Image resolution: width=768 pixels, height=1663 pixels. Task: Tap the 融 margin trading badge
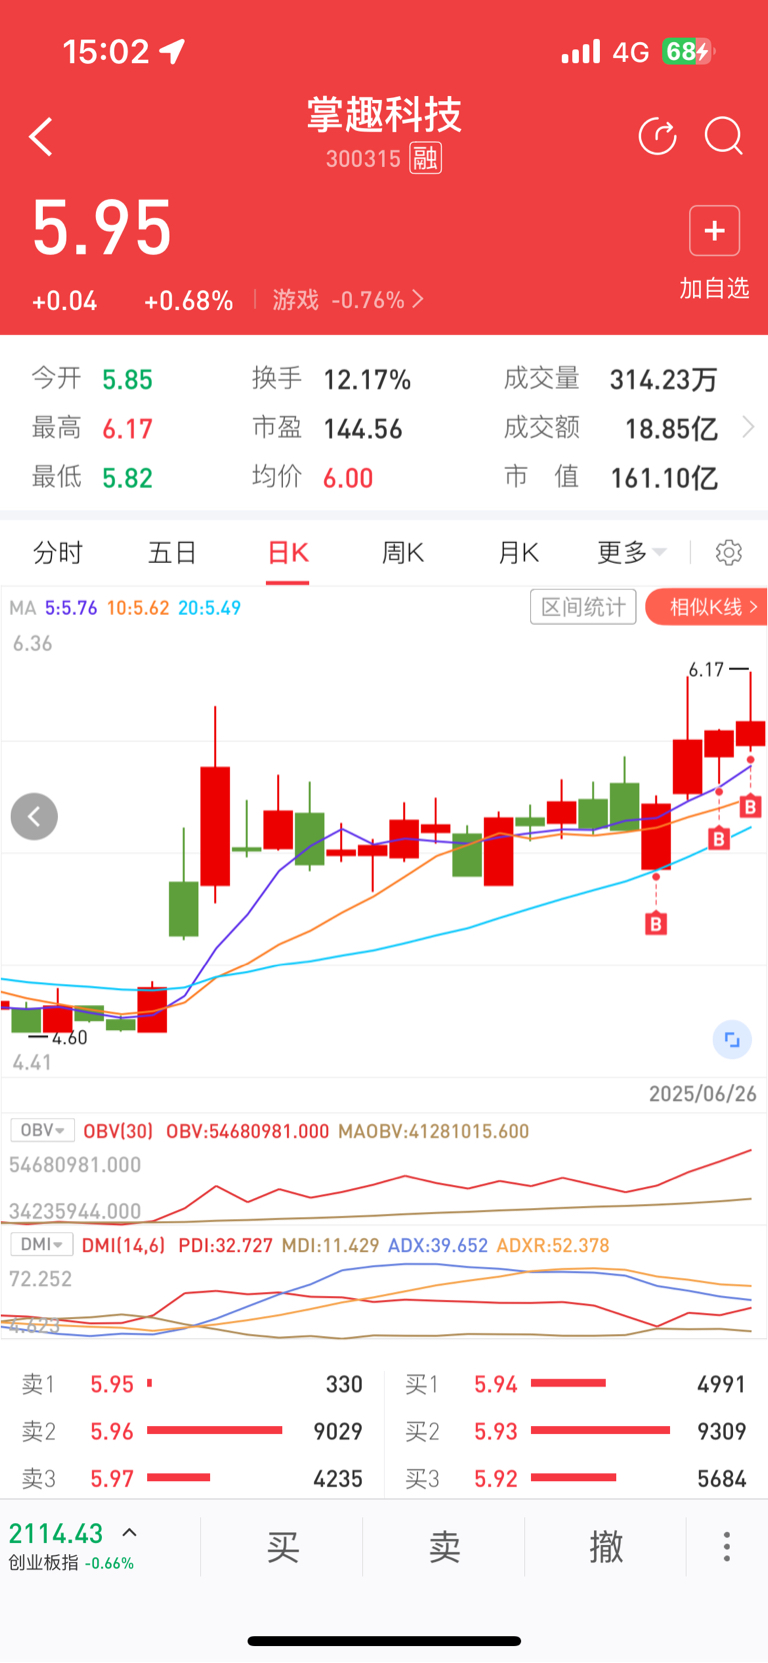425,158
